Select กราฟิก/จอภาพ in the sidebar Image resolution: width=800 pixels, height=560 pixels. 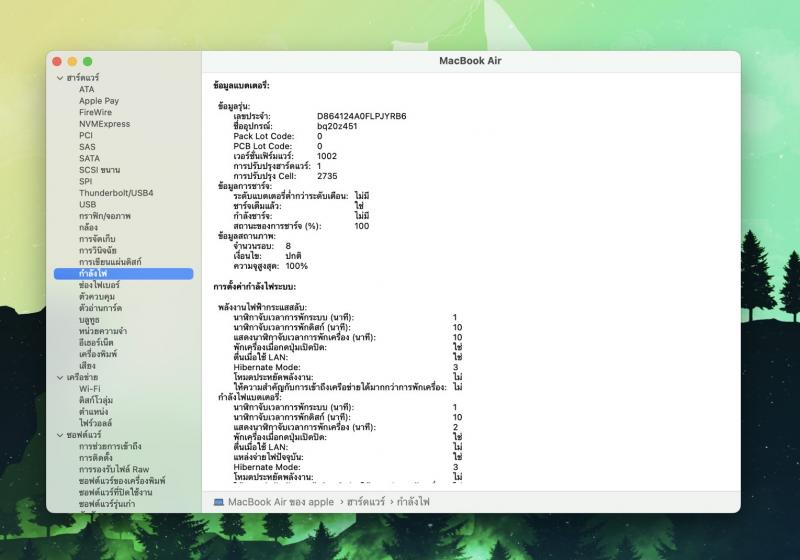(x=105, y=216)
